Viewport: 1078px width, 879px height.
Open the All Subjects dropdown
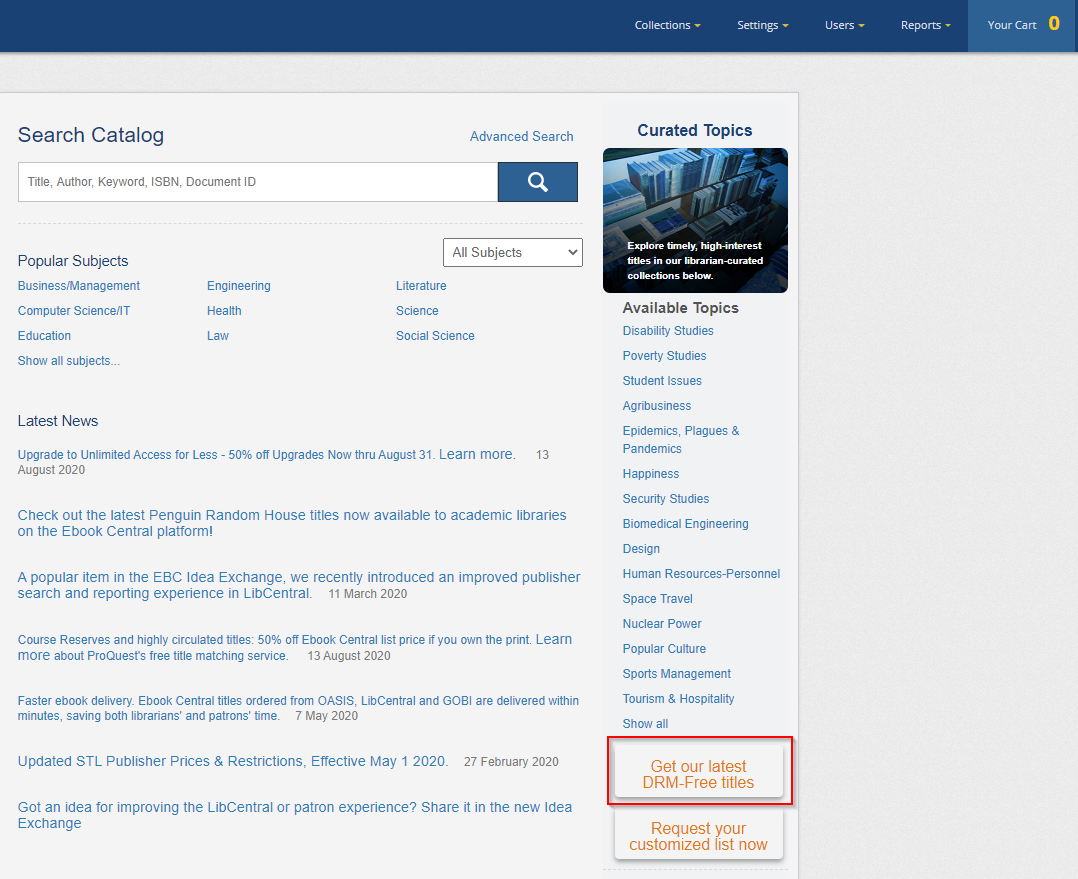click(512, 252)
